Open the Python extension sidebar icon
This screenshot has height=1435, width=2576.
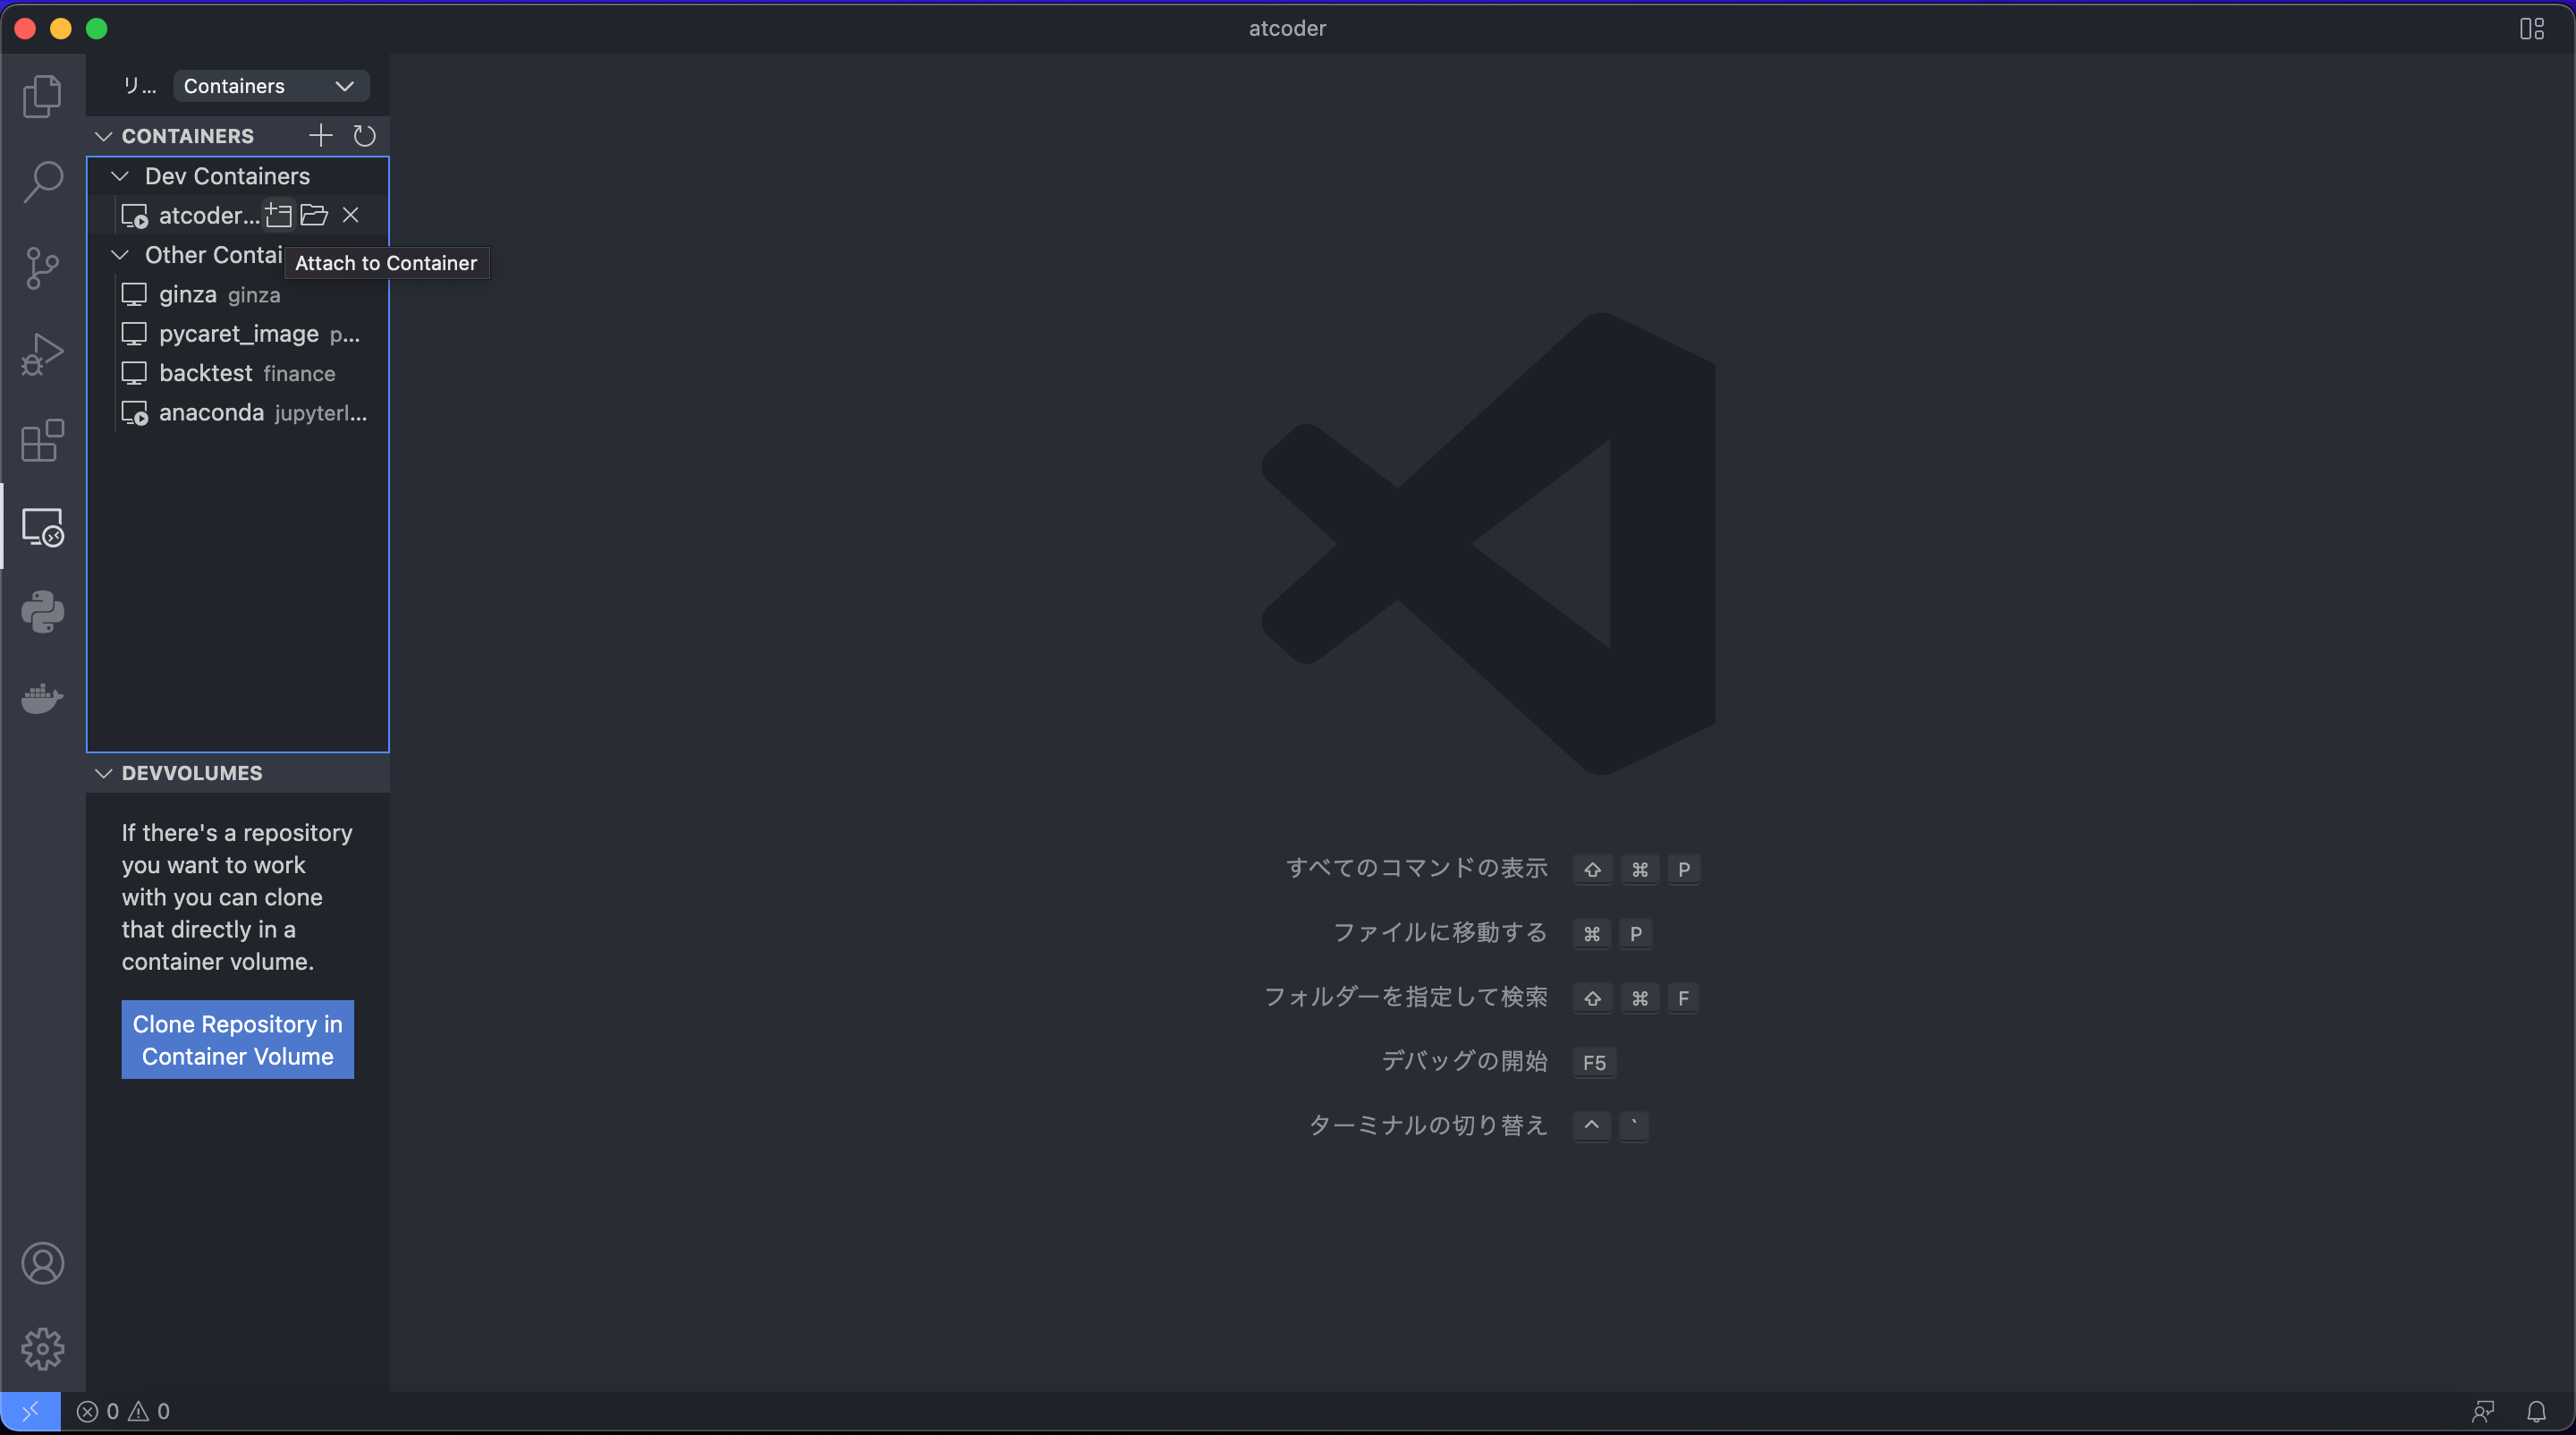42,612
